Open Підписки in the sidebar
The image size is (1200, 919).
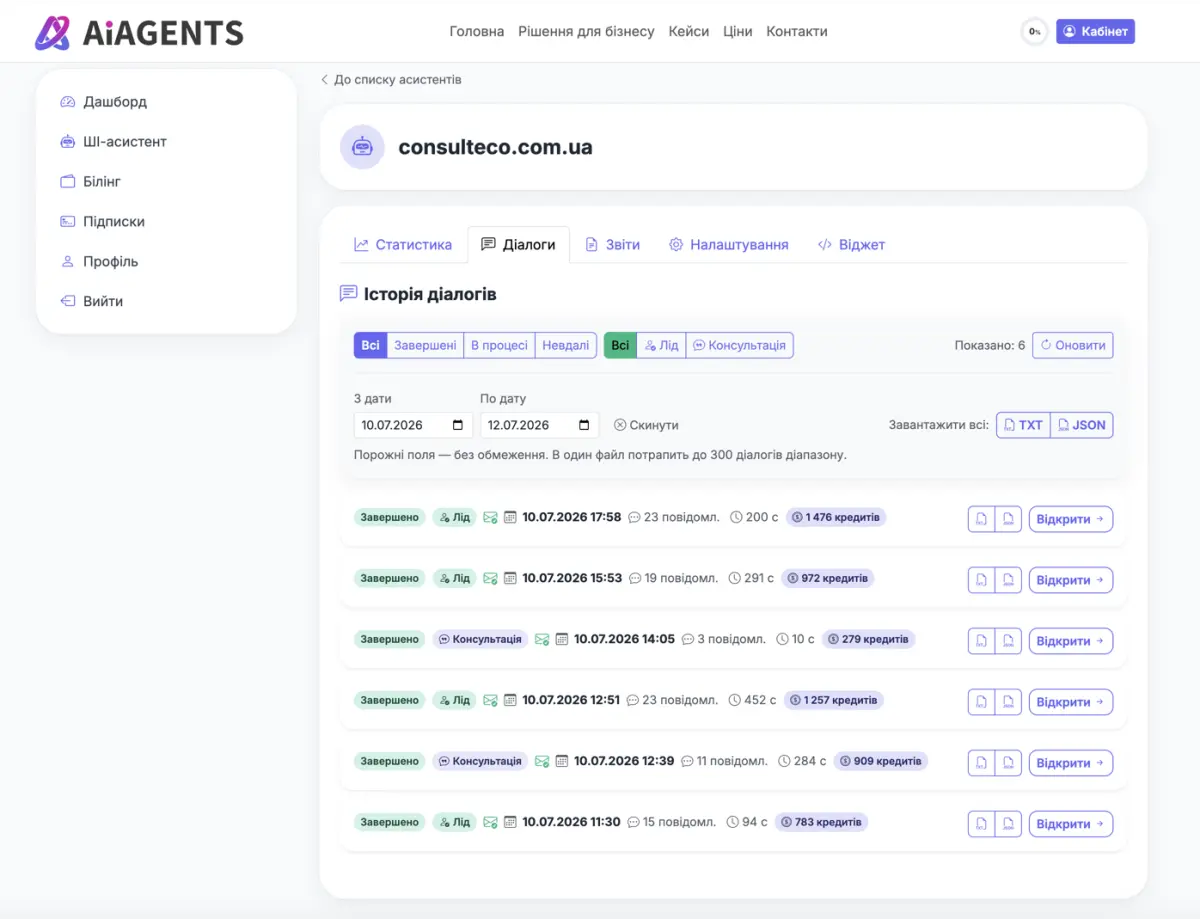(x=102, y=222)
